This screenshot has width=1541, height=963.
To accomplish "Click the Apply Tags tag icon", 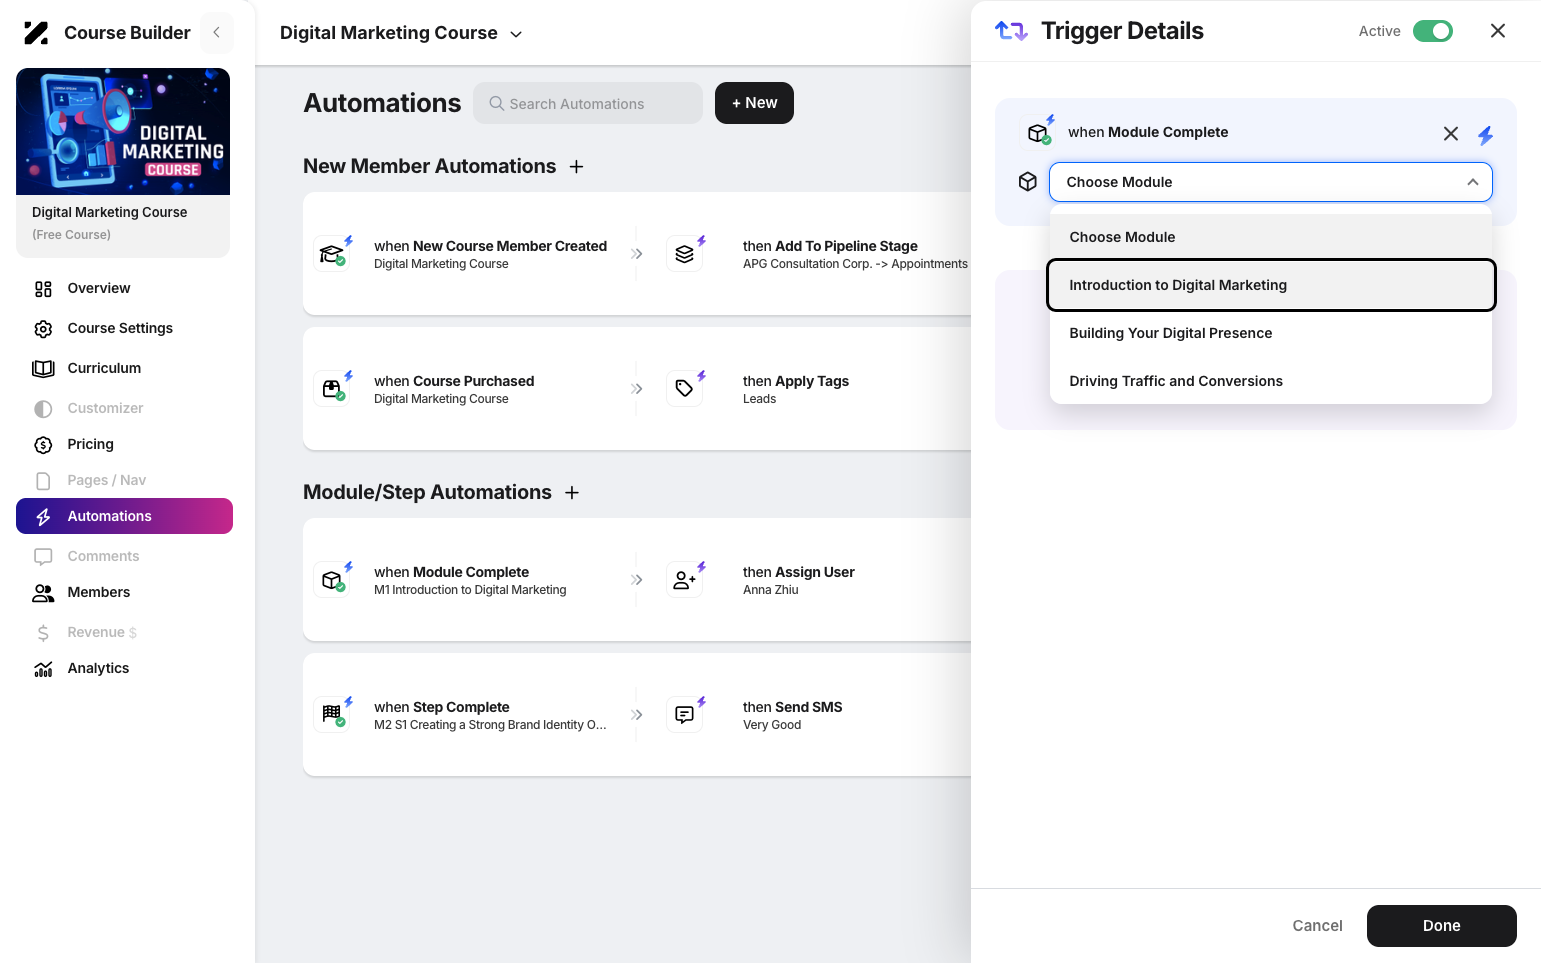I will pyautogui.click(x=685, y=389).
